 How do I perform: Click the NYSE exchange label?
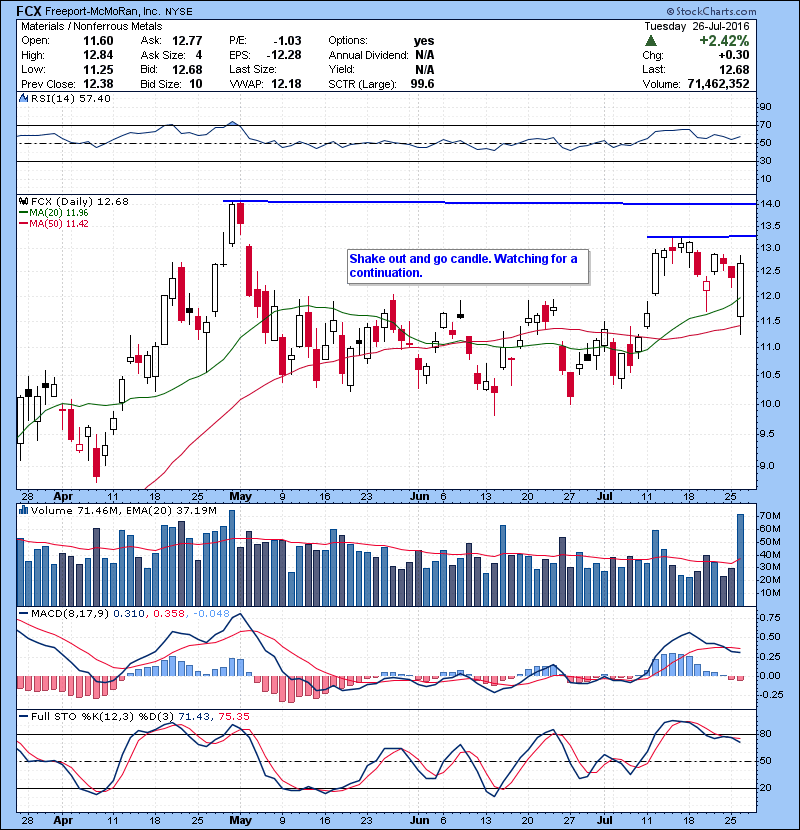(x=178, y=12)
